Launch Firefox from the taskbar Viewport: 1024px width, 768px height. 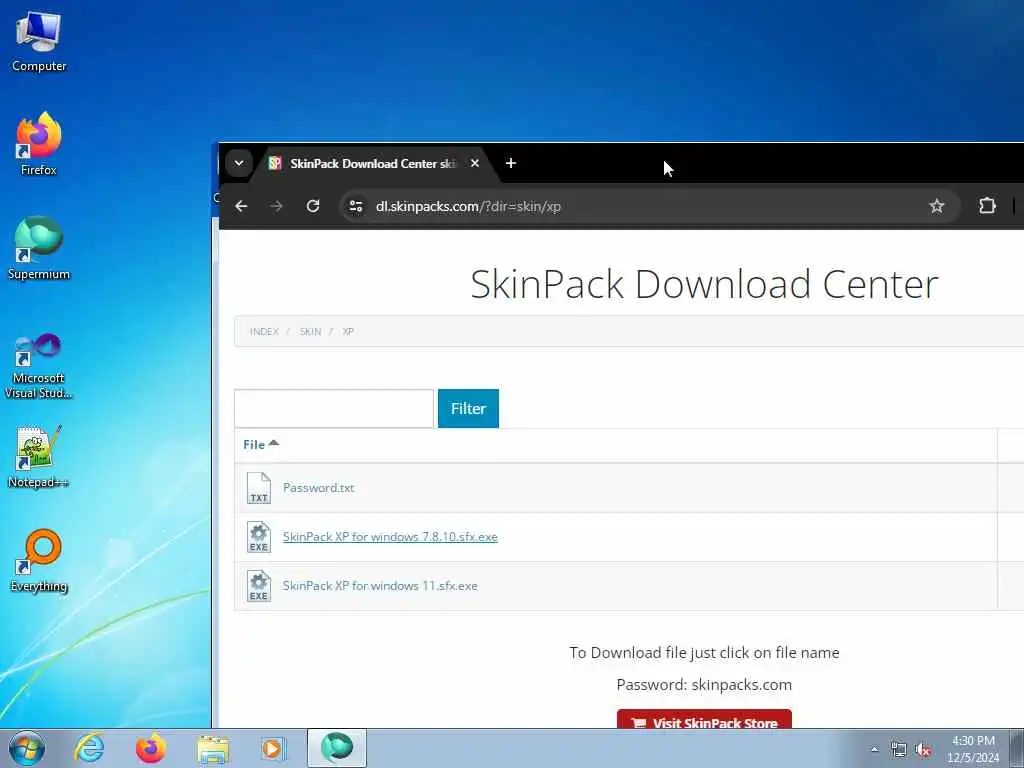(151, 748)
